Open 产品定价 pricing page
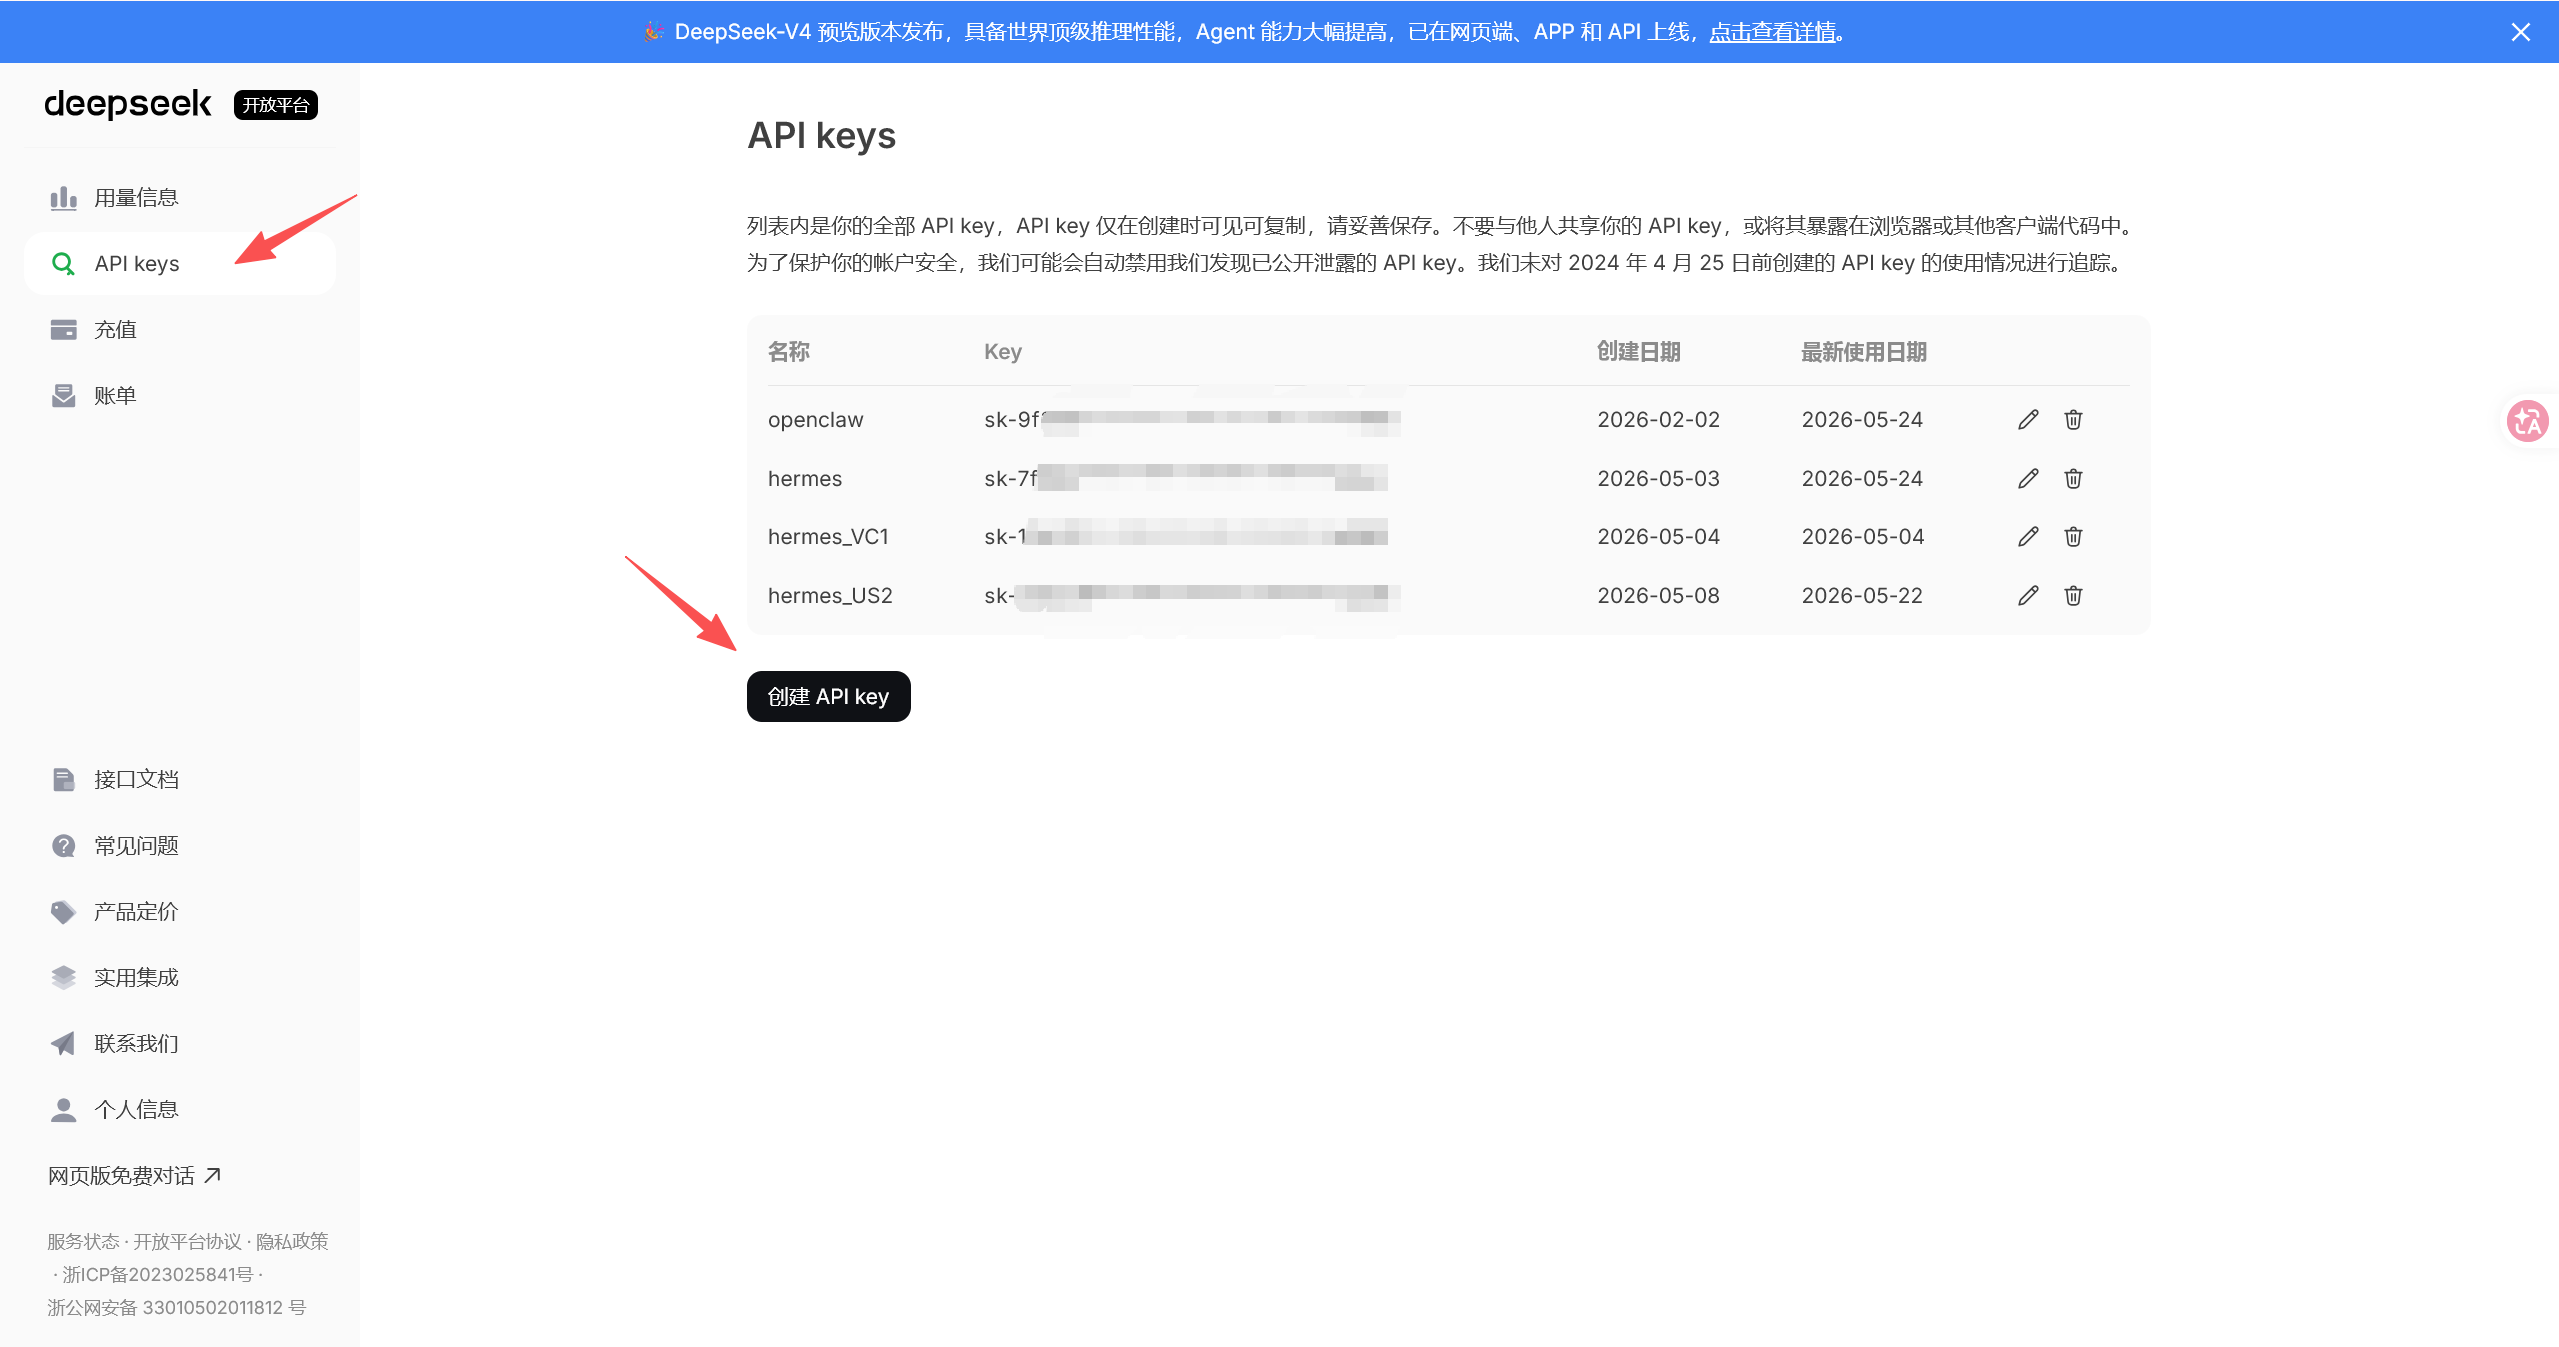The image size is (2559, 1347). click(180, 912)
